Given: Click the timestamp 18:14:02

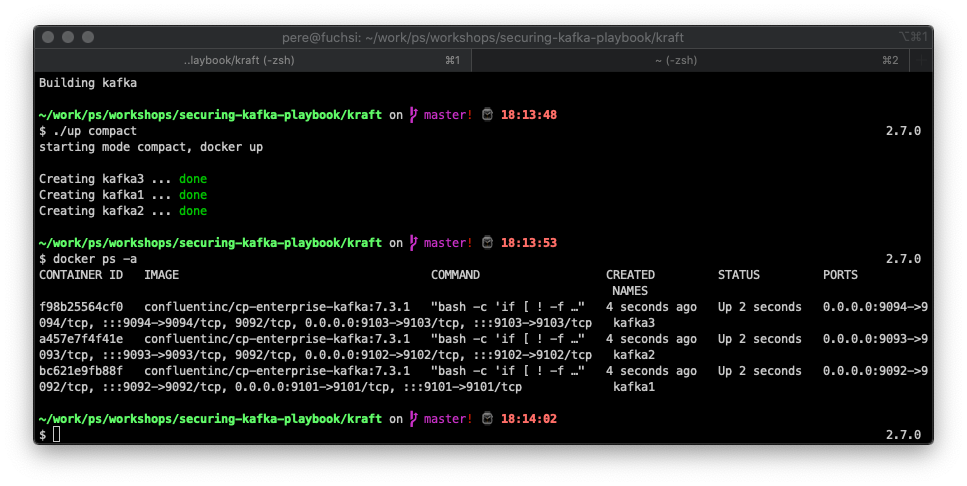Looking at the screenshot, I should point(529,419).
